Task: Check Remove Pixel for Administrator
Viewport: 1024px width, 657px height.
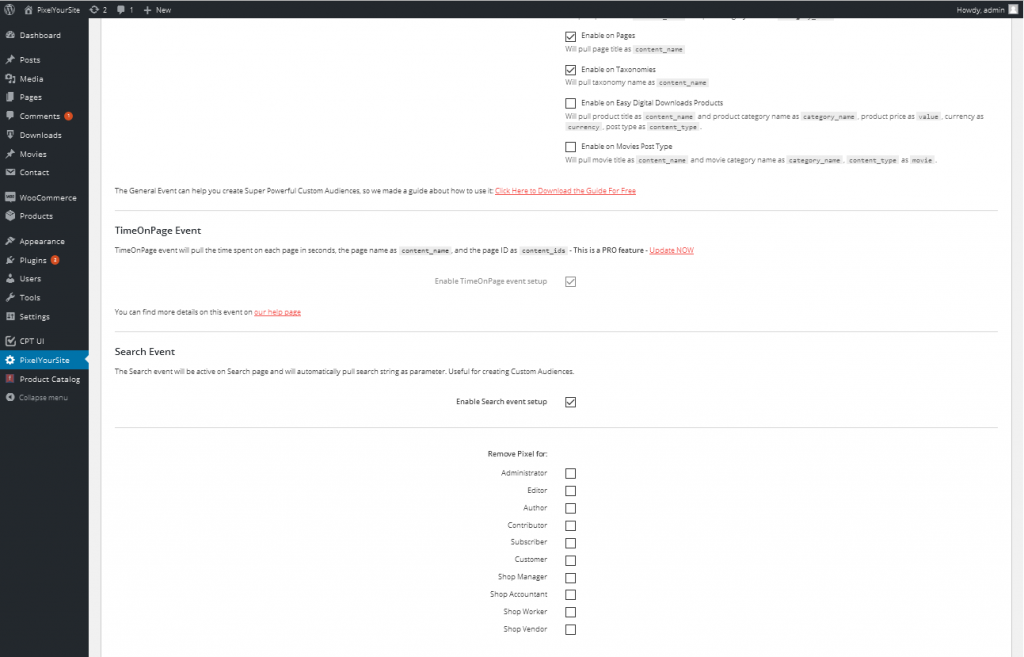Action: tap(570, 473)
